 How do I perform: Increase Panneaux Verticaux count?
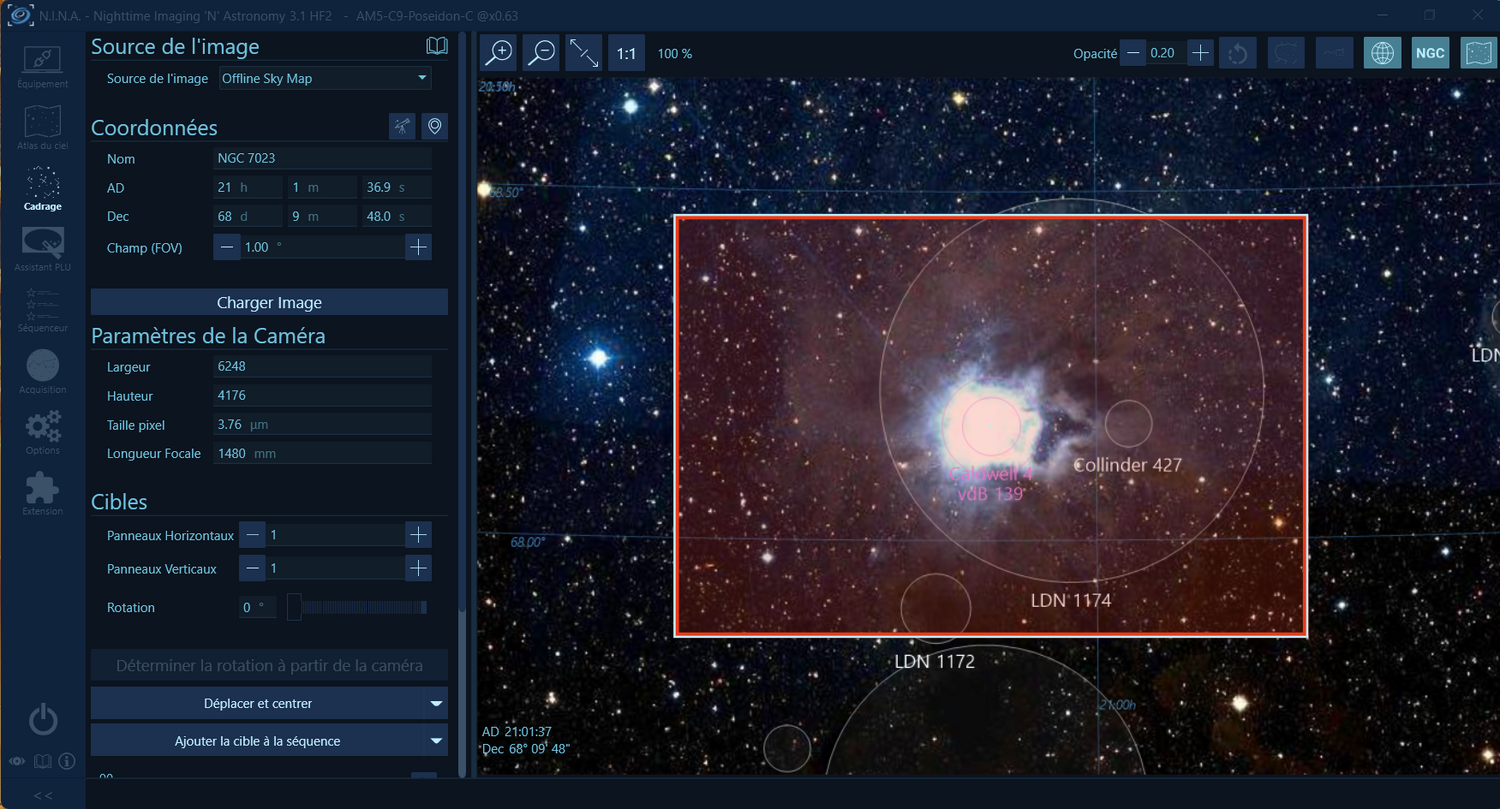418,568
